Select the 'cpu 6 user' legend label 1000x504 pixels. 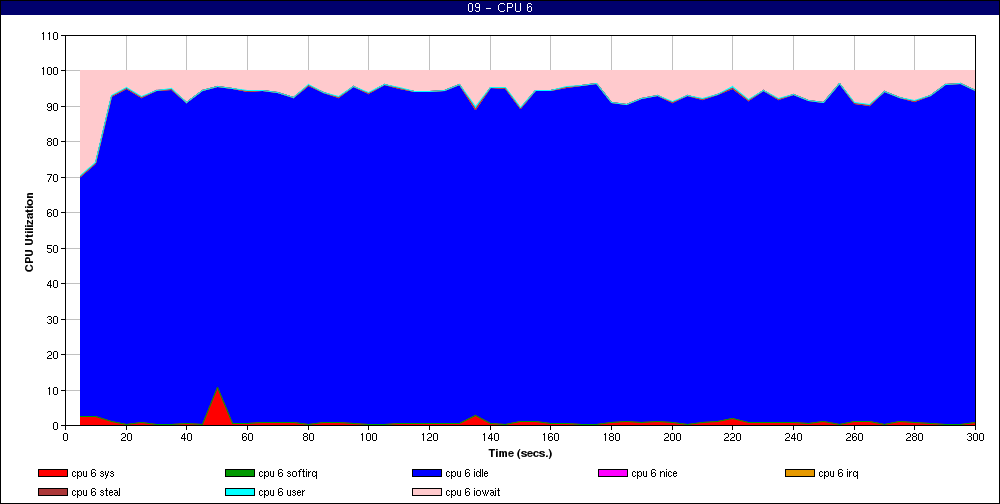(282, 493)
